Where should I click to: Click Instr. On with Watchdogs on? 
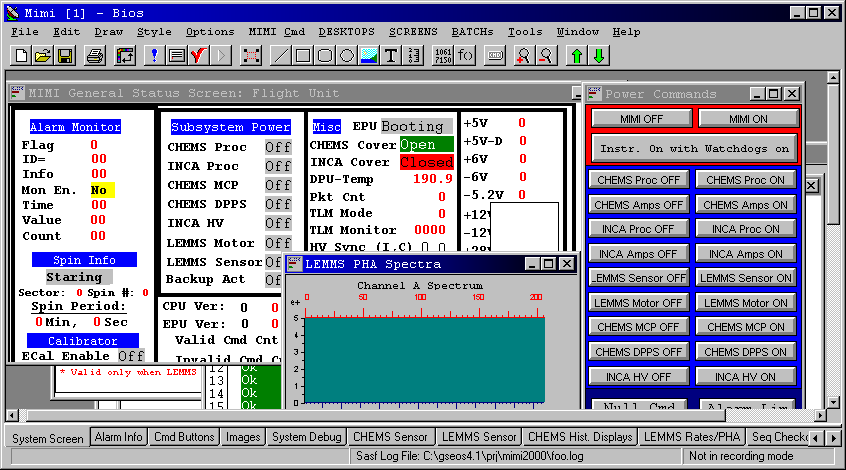point(694,148)
